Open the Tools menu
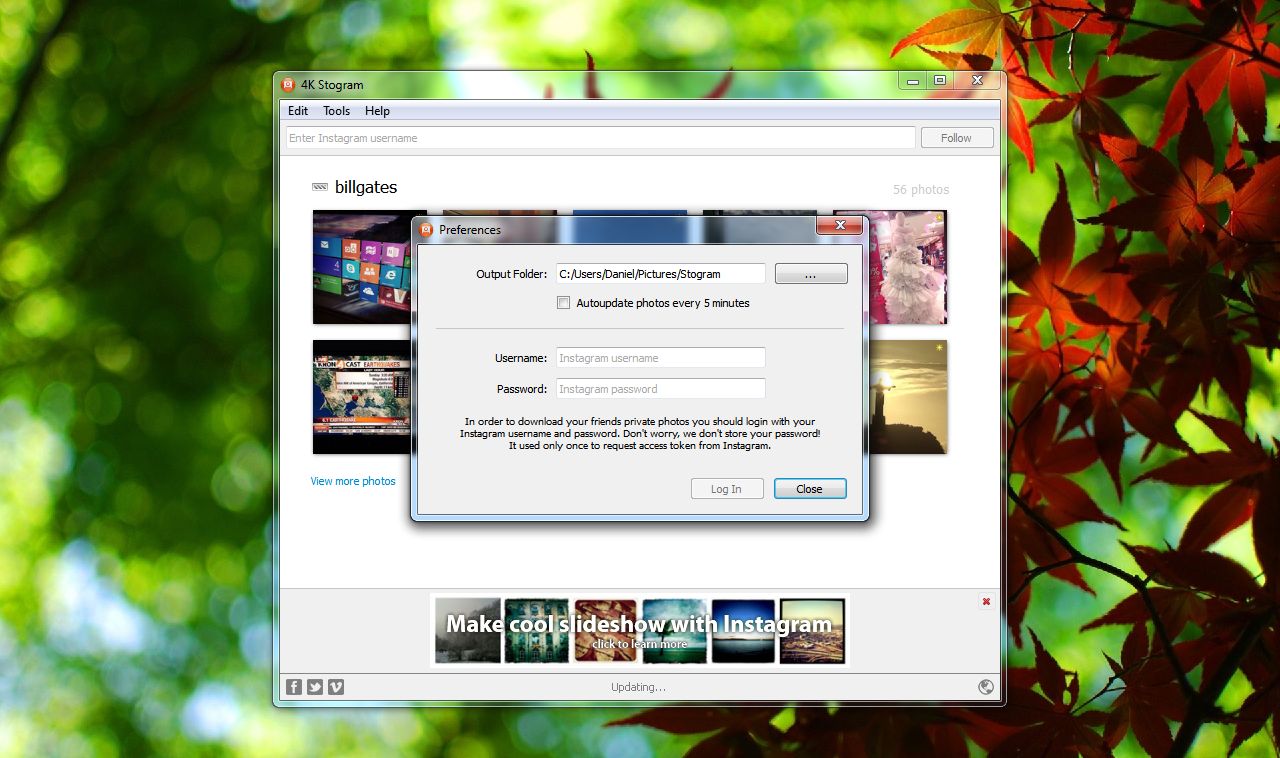Viewport: 1280px width, 758px height. coord(336,111)
